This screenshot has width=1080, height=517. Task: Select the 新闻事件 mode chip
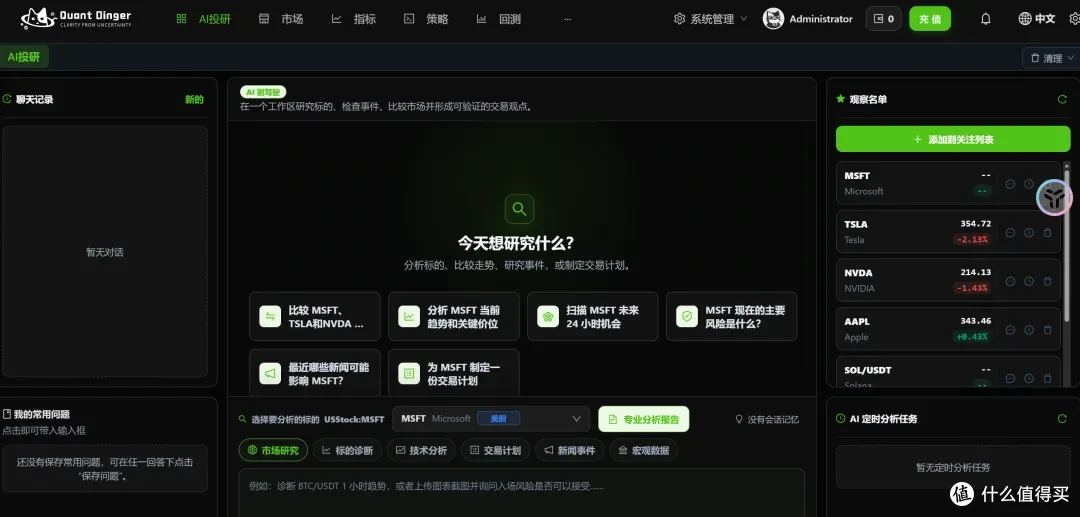tap(570, 450)
